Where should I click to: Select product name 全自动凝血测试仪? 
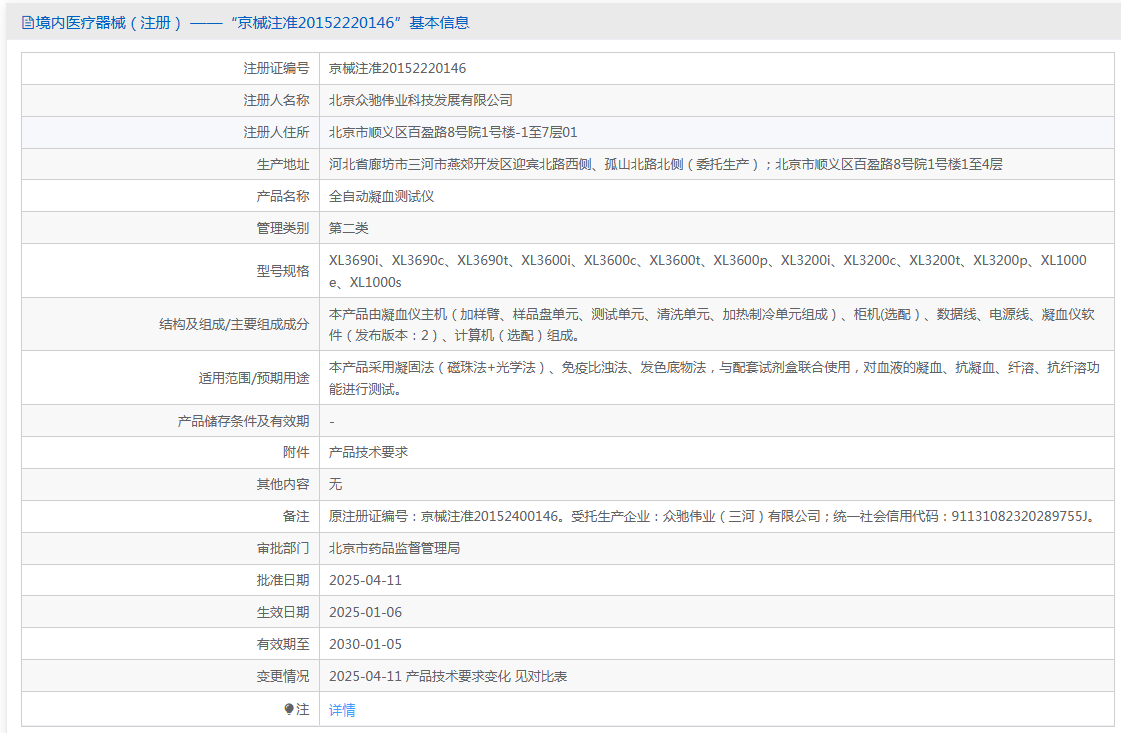tap(381, 197)
